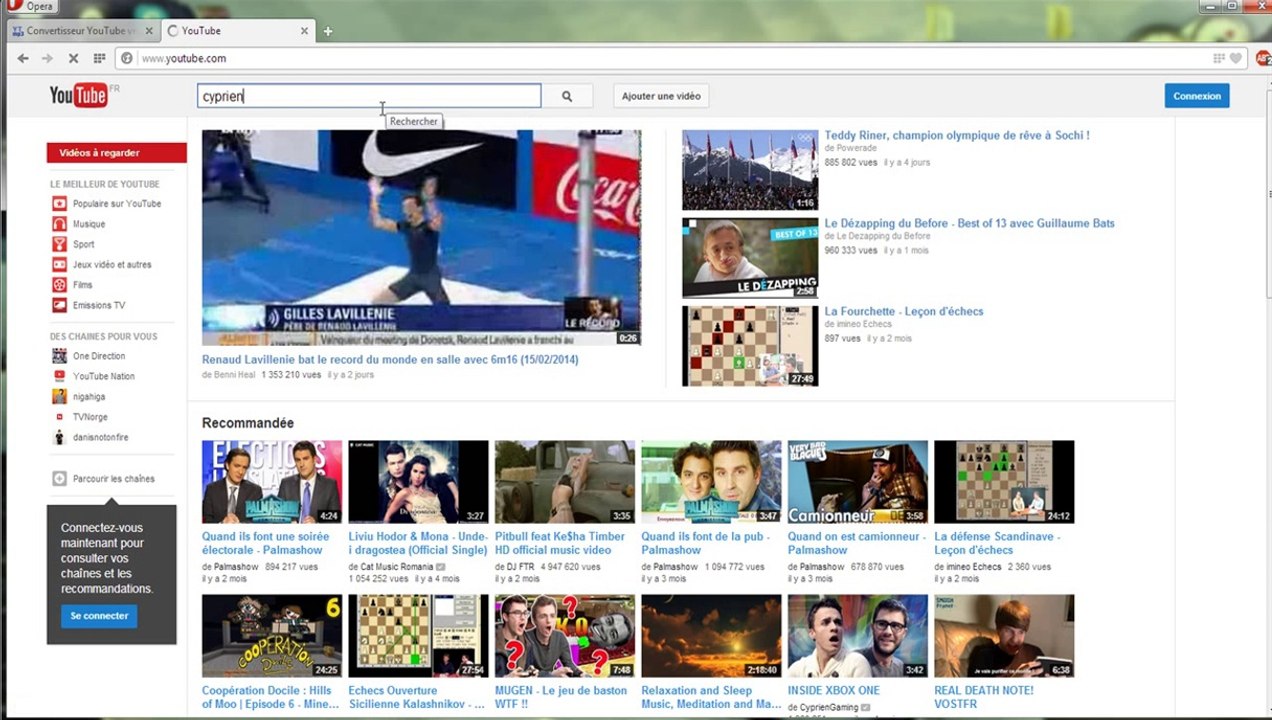
Task: Click the YouTube Nation channel icon
Action: (60, 376)
